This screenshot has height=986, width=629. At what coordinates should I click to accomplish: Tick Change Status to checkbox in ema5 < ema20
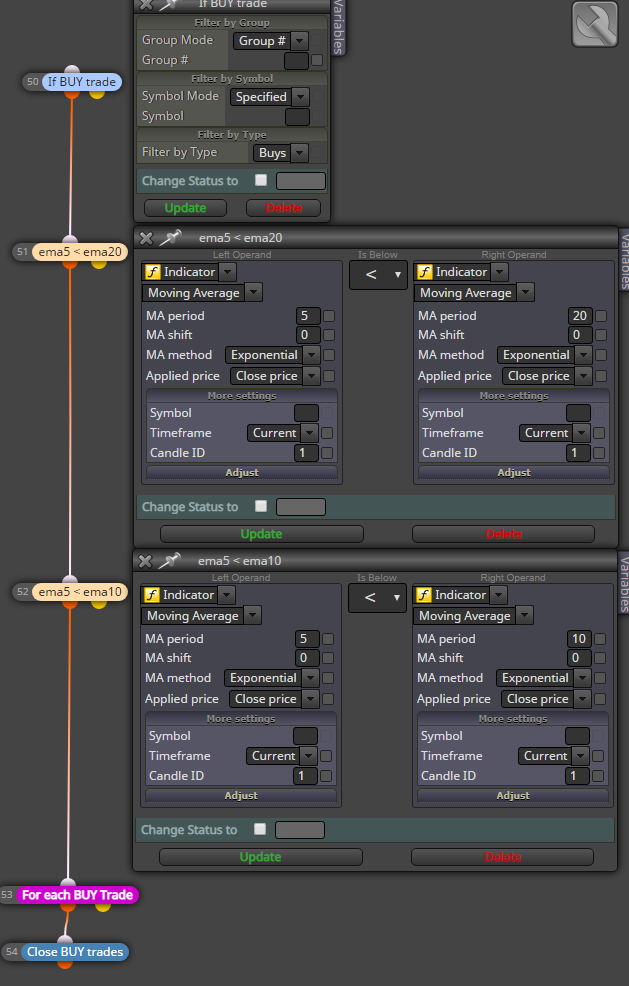coord(261,506)
